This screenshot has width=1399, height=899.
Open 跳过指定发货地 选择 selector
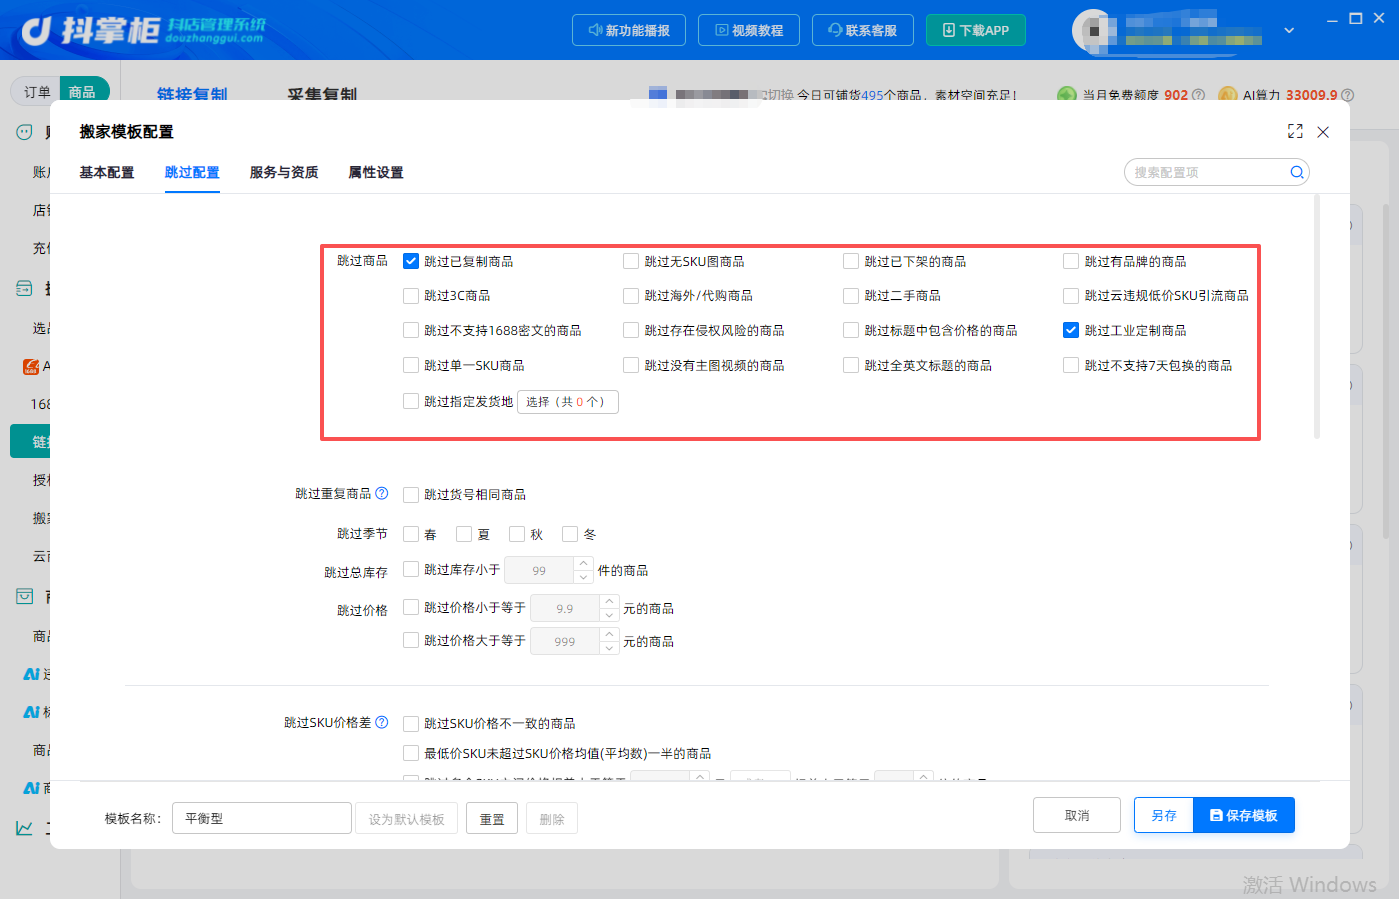tap(567, 402)
